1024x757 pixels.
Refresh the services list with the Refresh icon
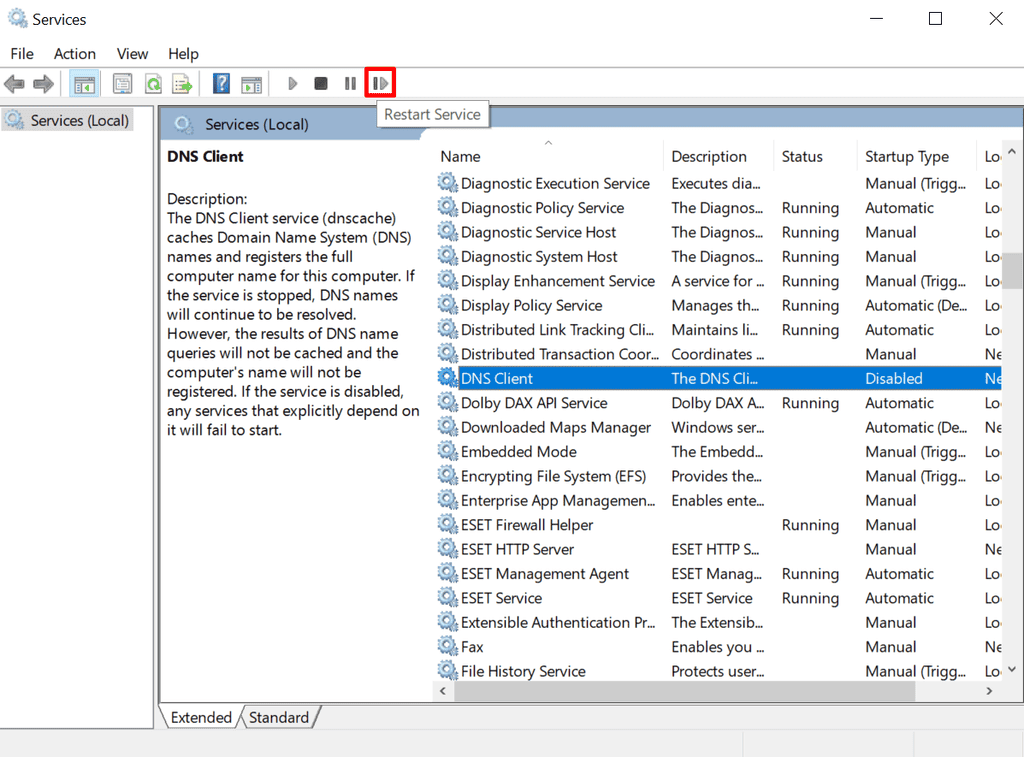pos(152,83)
